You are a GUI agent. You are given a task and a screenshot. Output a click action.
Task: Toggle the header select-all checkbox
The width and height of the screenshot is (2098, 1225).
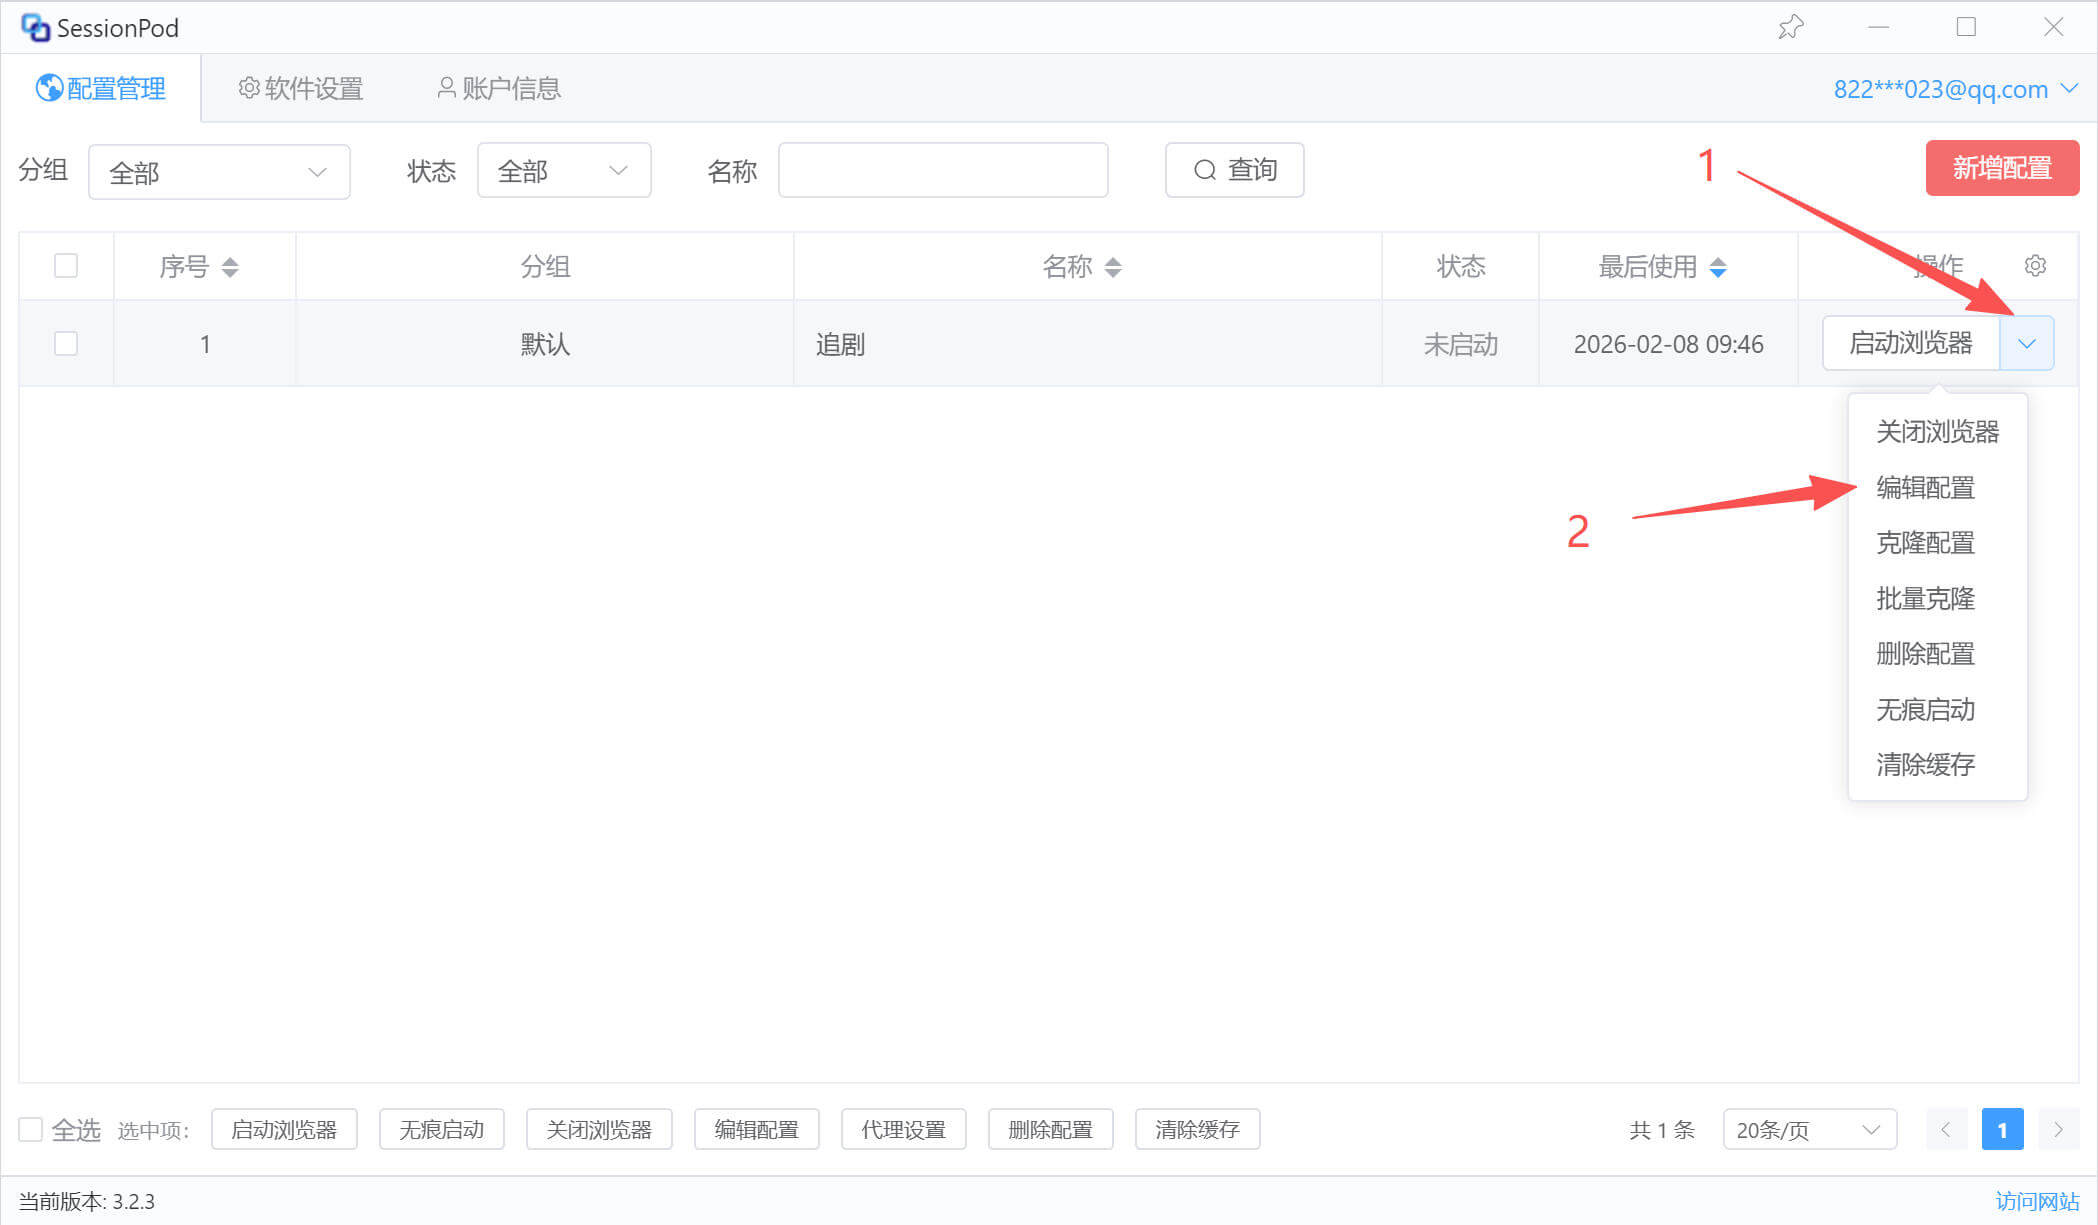tap(66, 266)
